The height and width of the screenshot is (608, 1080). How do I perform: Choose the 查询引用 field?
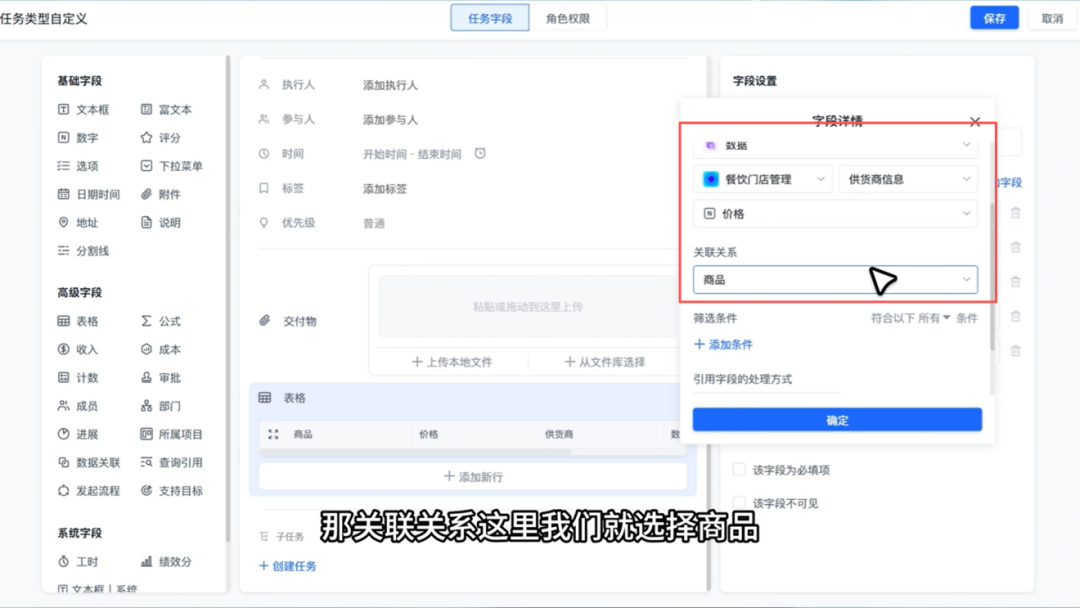point(172,462)
